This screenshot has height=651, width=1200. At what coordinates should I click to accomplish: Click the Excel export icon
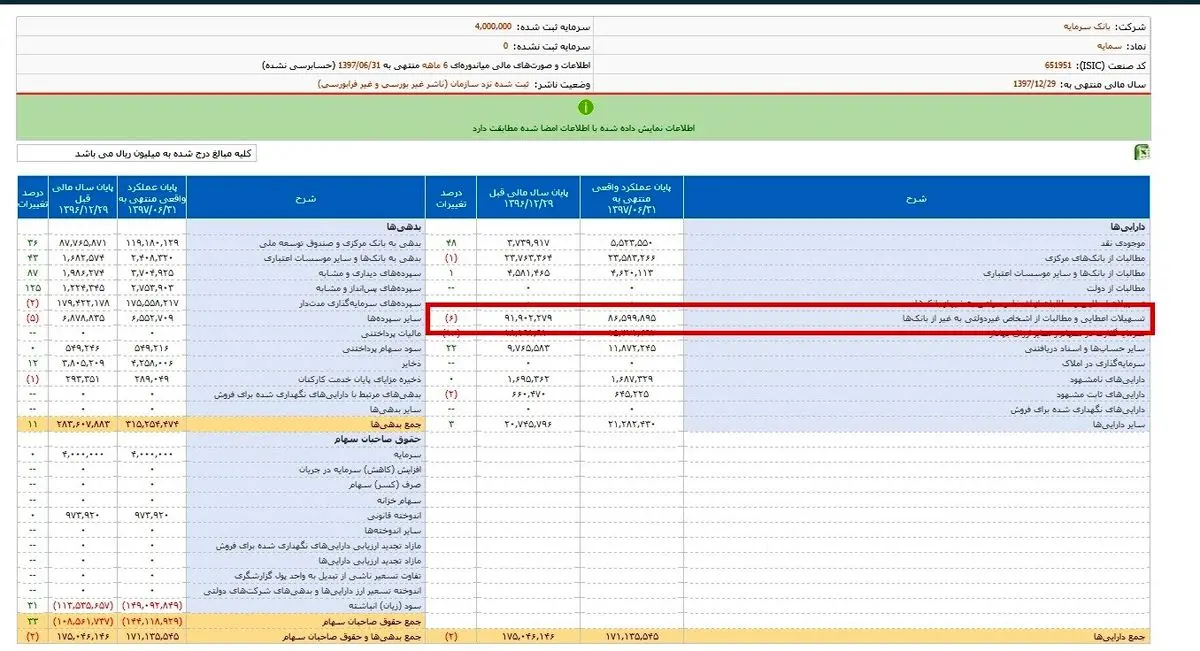pyautogui.click(x=1141, y=153)
